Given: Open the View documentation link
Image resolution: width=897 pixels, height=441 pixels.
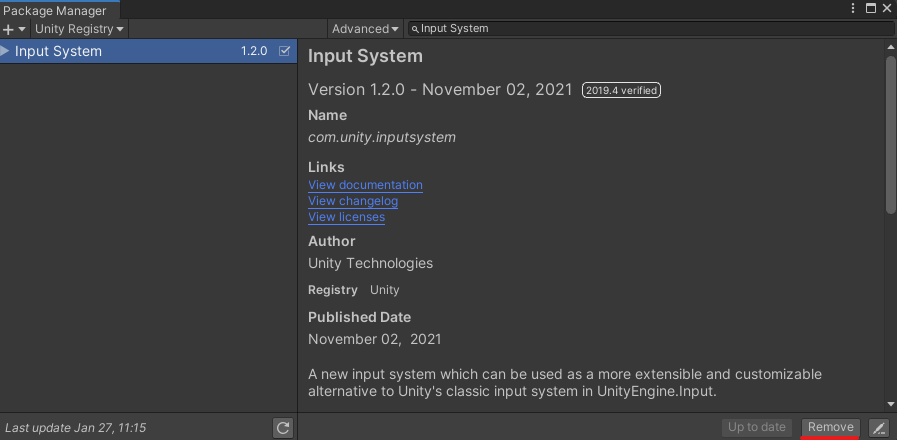Looking at the screenshot, I should pos(365,185).
